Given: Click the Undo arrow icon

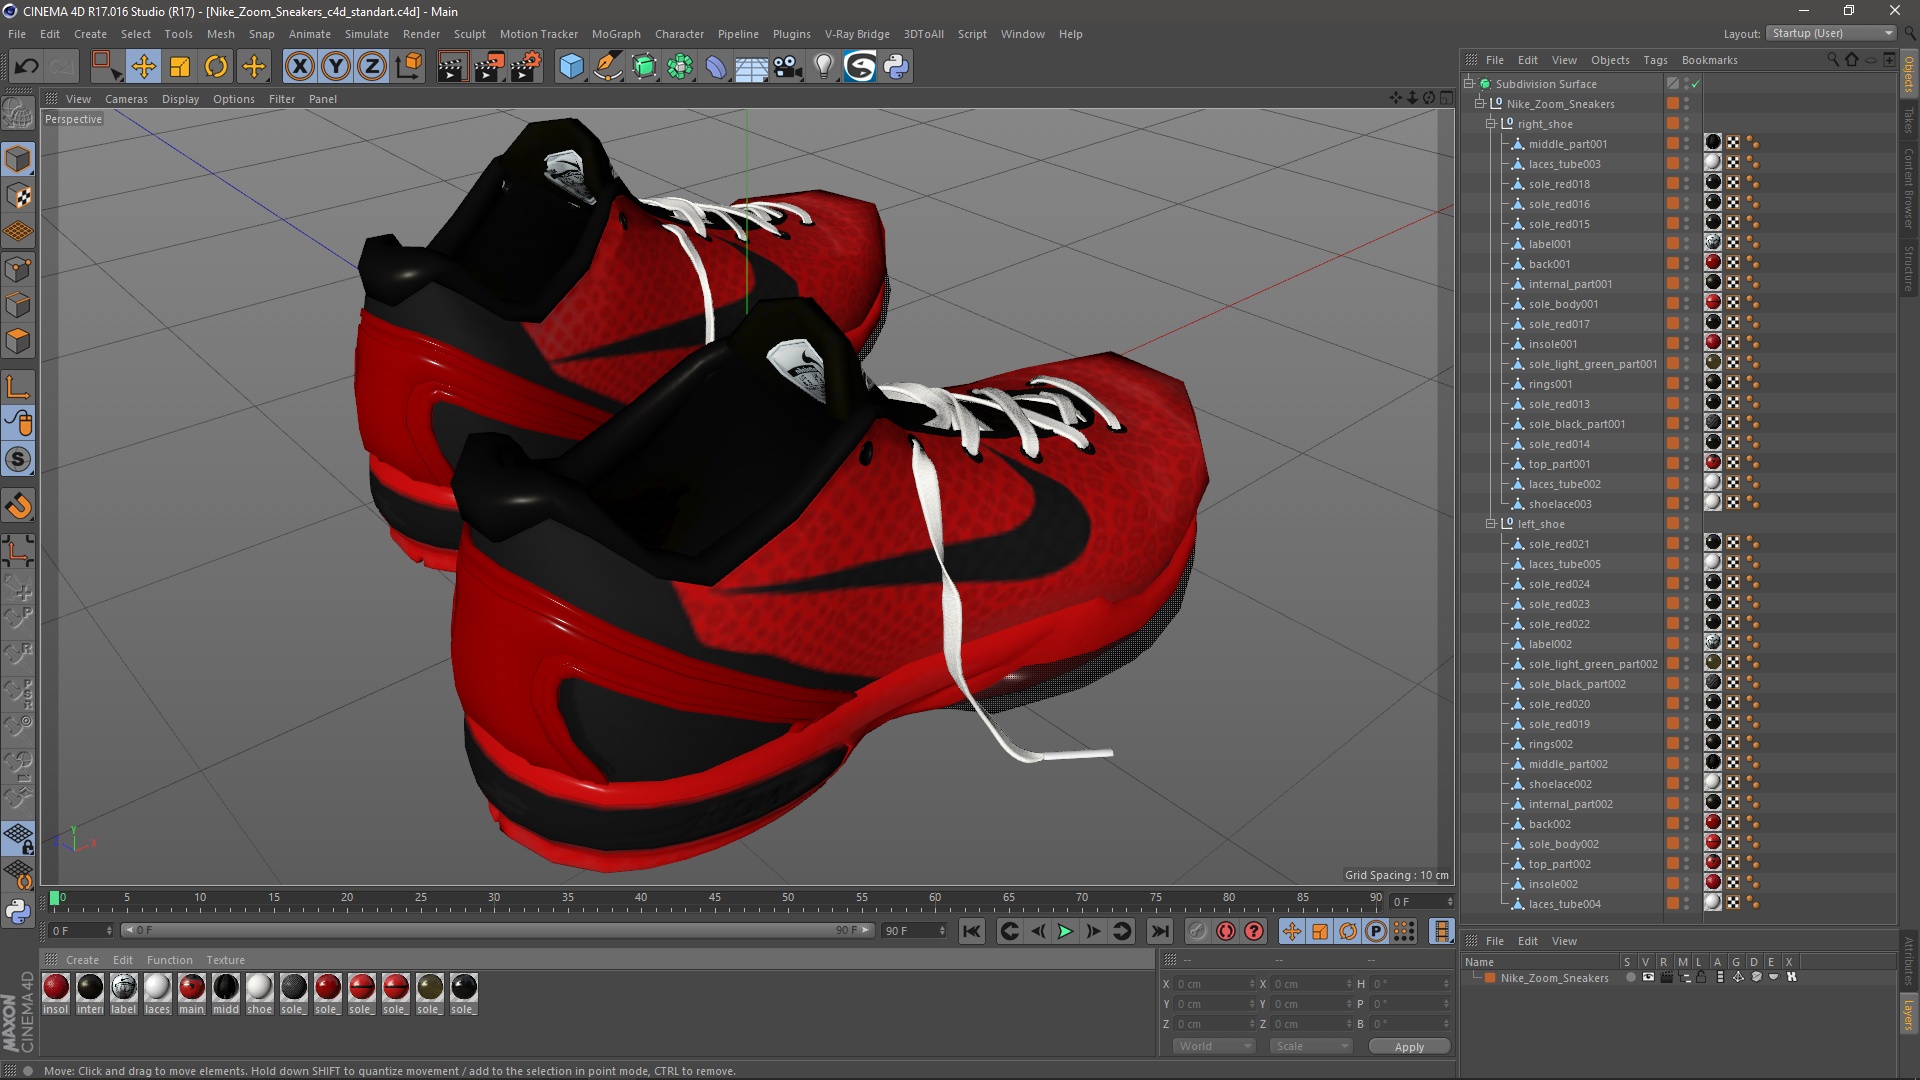Looking at the screenshot, I should point(27,67).
